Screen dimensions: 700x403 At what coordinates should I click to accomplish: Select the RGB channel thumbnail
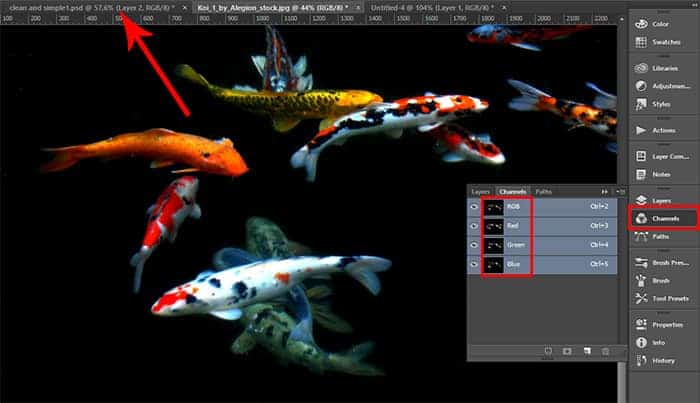pyautogui.click(x=496, y=205)
